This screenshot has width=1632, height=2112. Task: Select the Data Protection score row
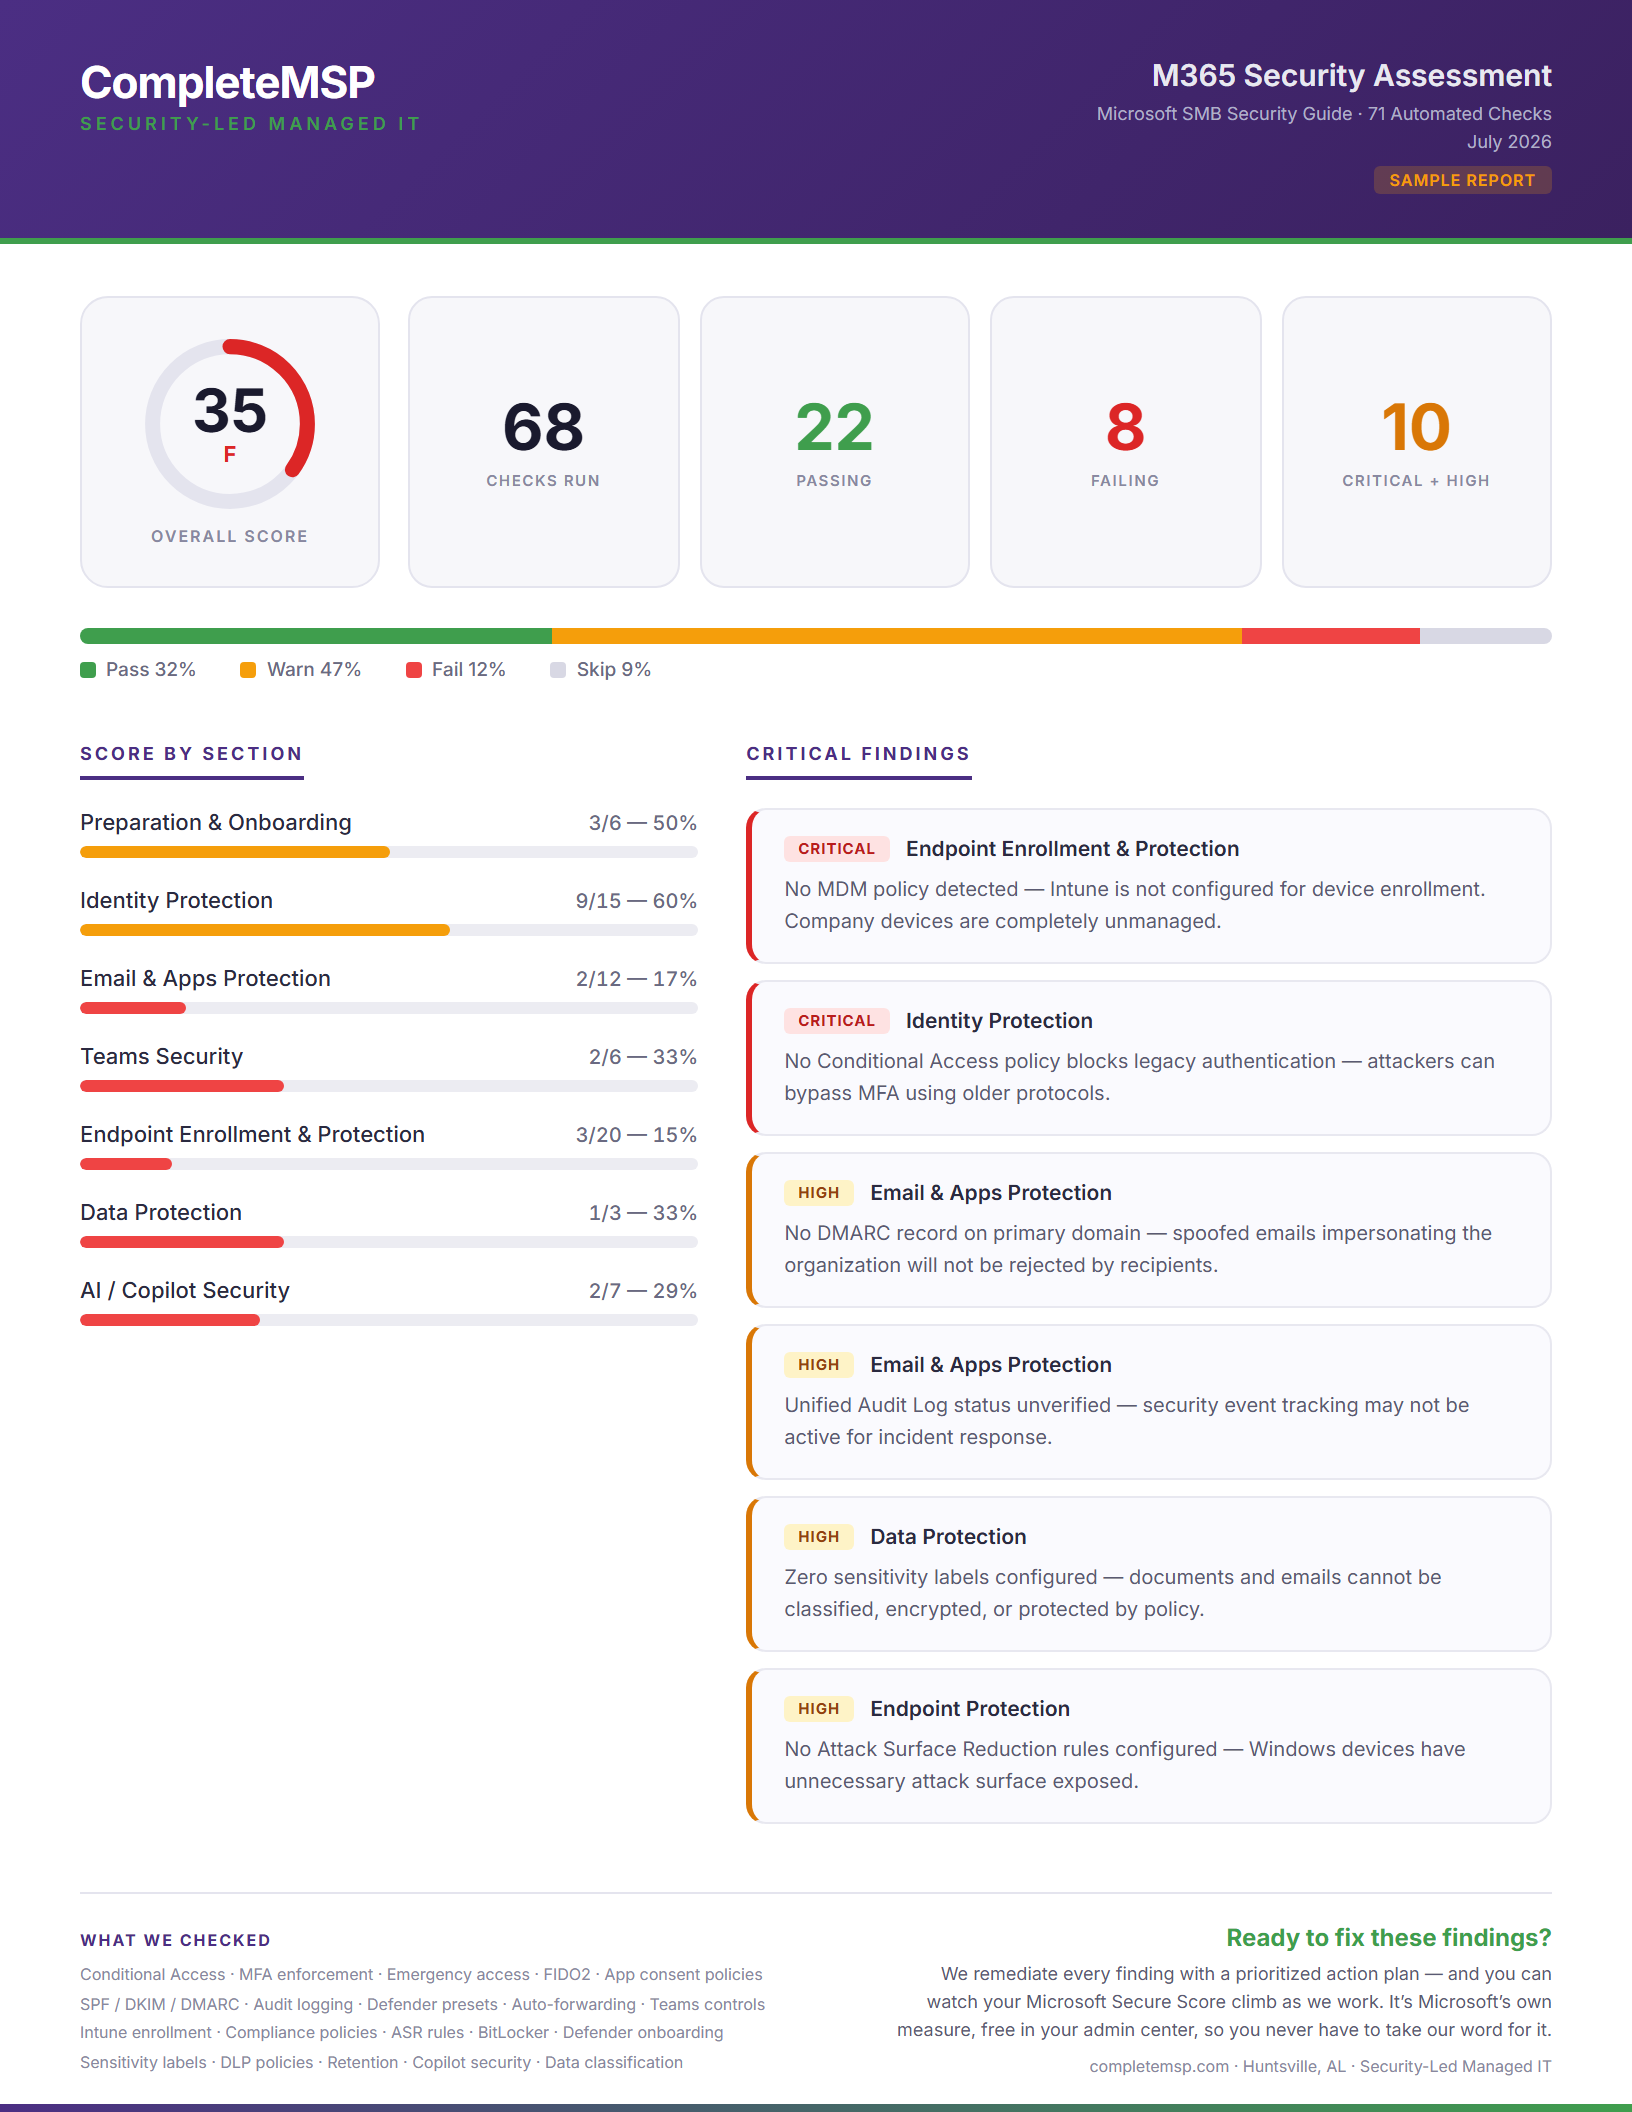point(389,1224)
